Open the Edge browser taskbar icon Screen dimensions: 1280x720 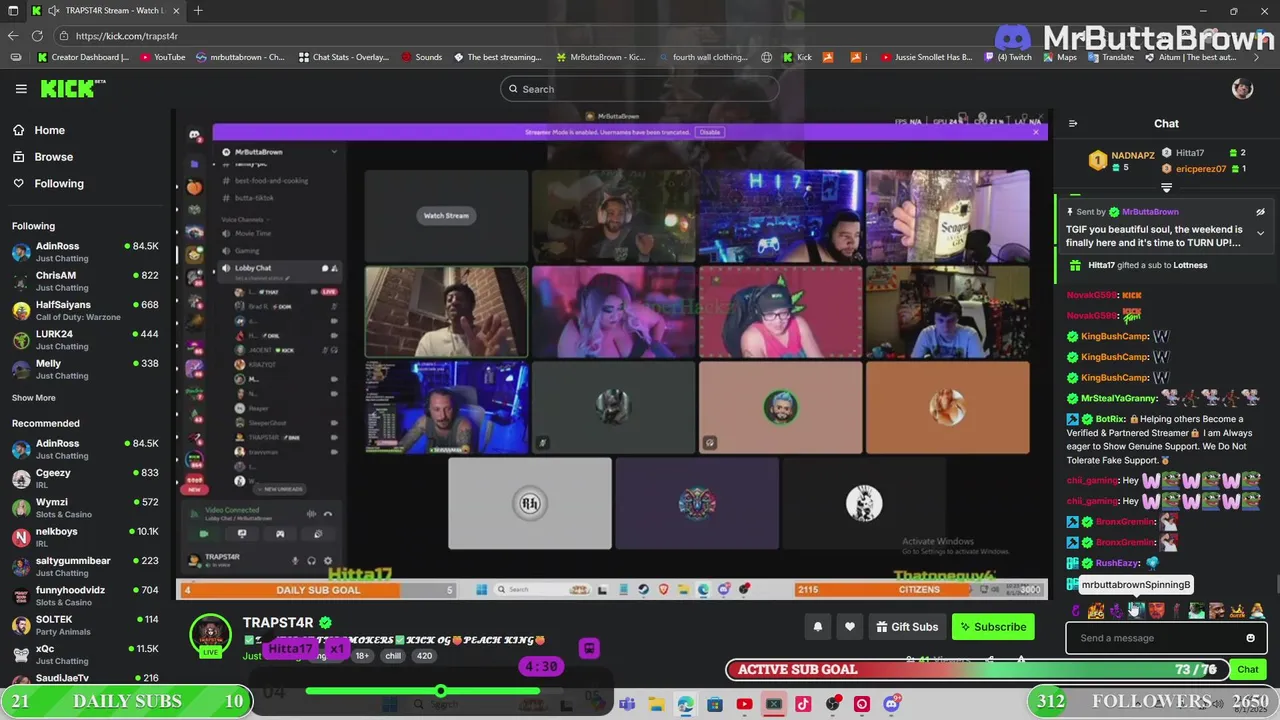tap(685, 705)
